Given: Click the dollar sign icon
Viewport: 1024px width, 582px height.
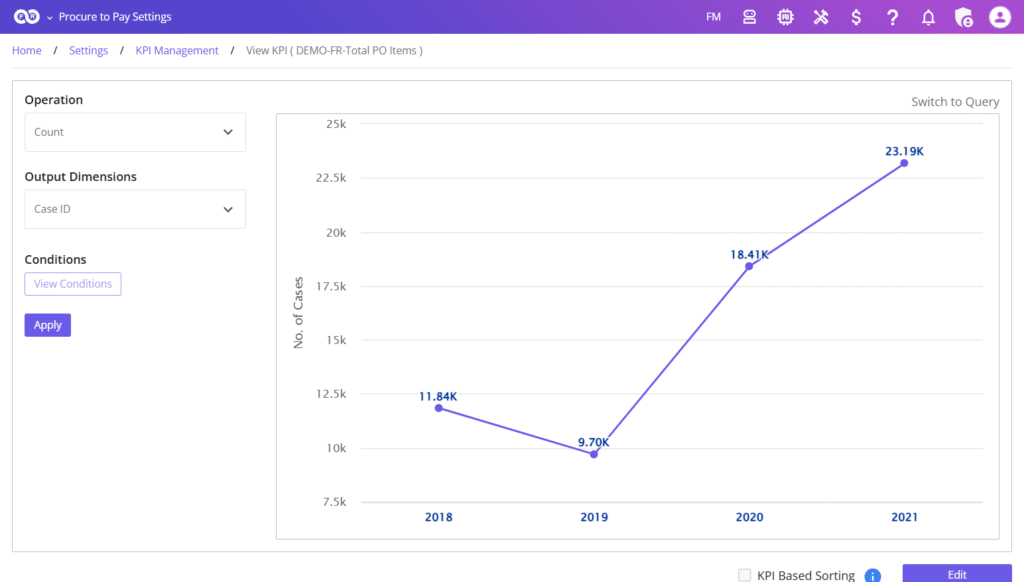Looking at the screenshot, I should 856,17.
